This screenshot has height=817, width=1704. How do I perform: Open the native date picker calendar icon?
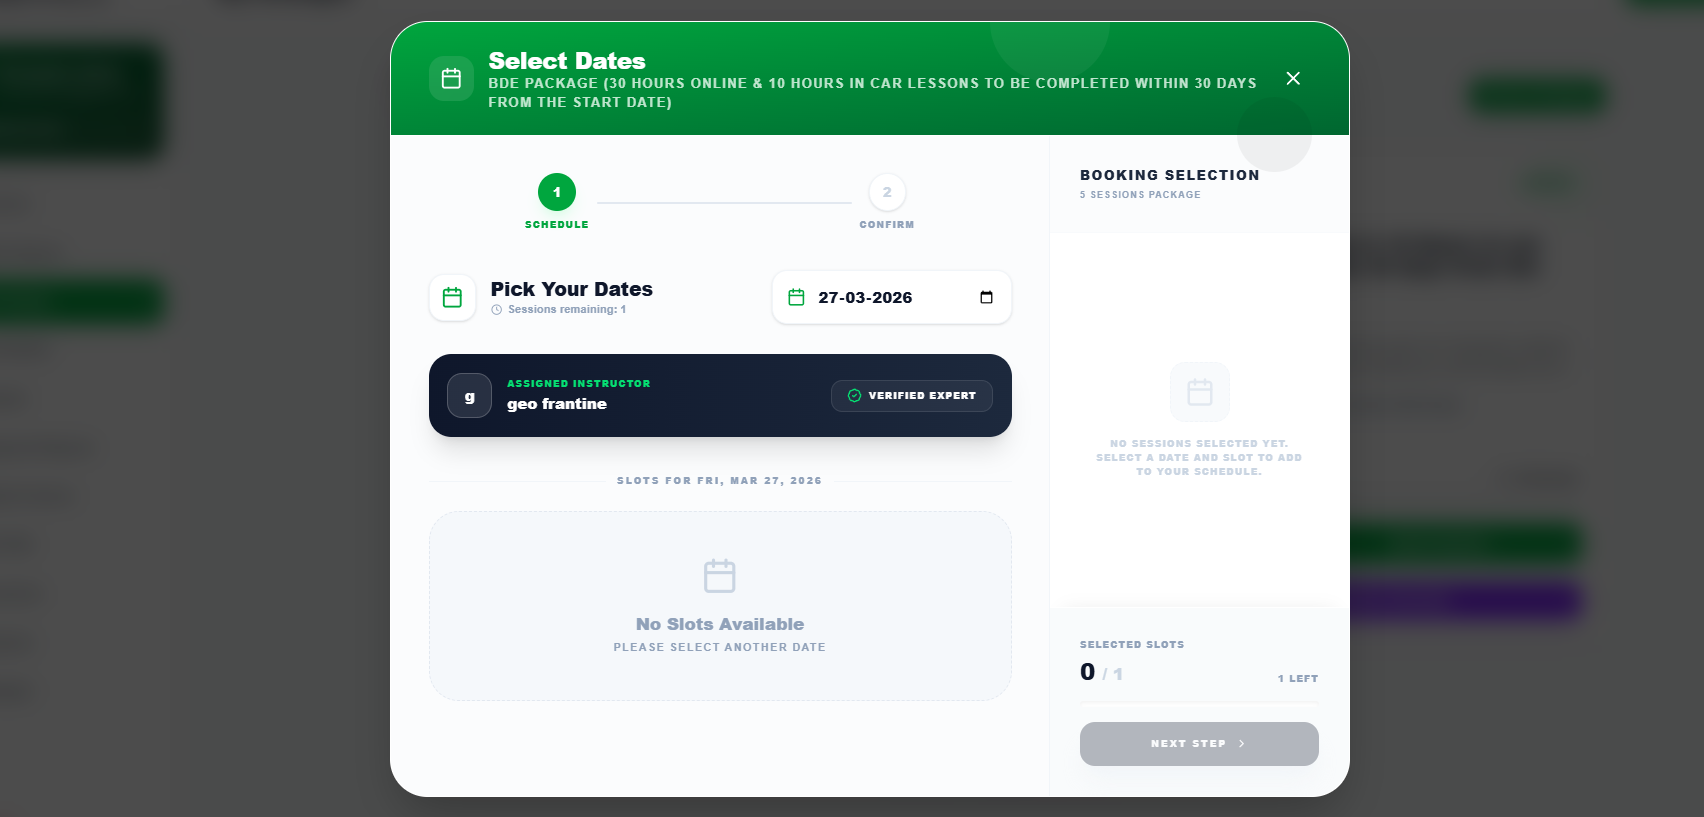986,297
